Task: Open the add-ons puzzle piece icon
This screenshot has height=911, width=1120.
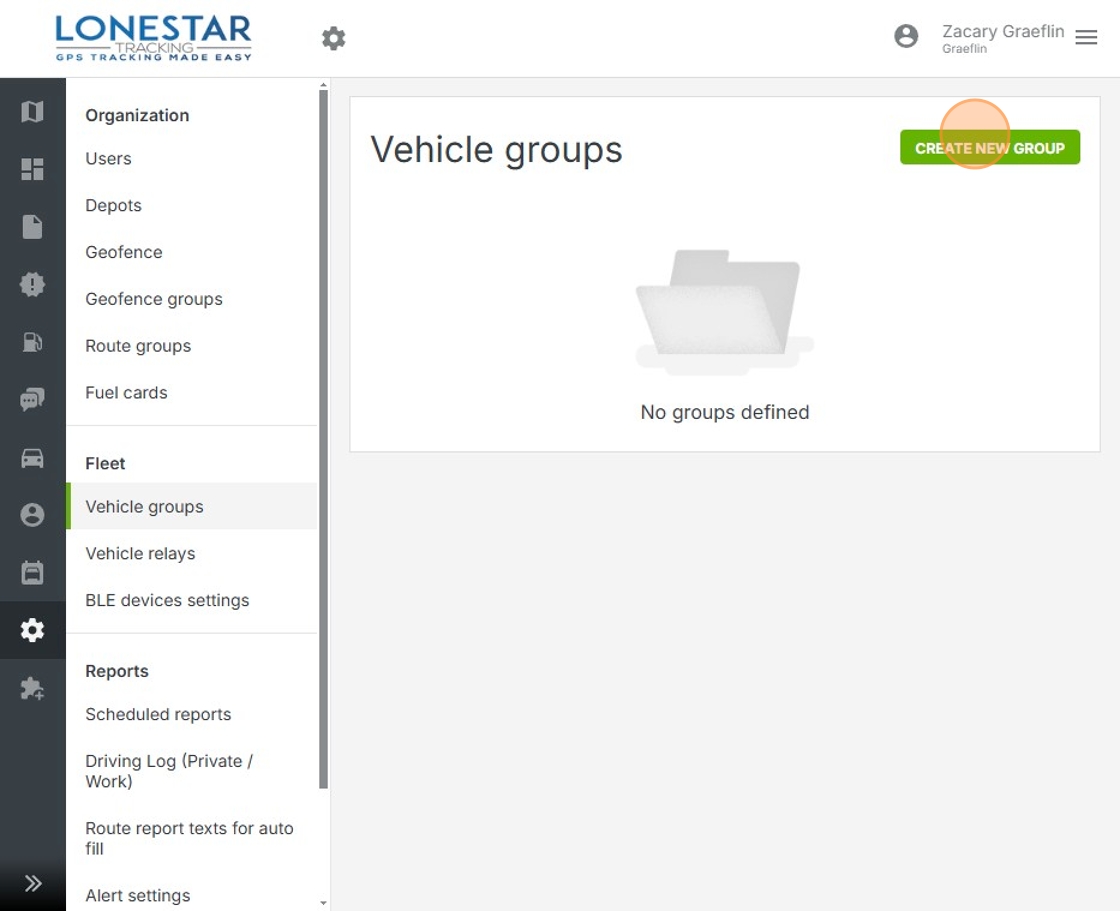Action: click(x=32, y=688)
